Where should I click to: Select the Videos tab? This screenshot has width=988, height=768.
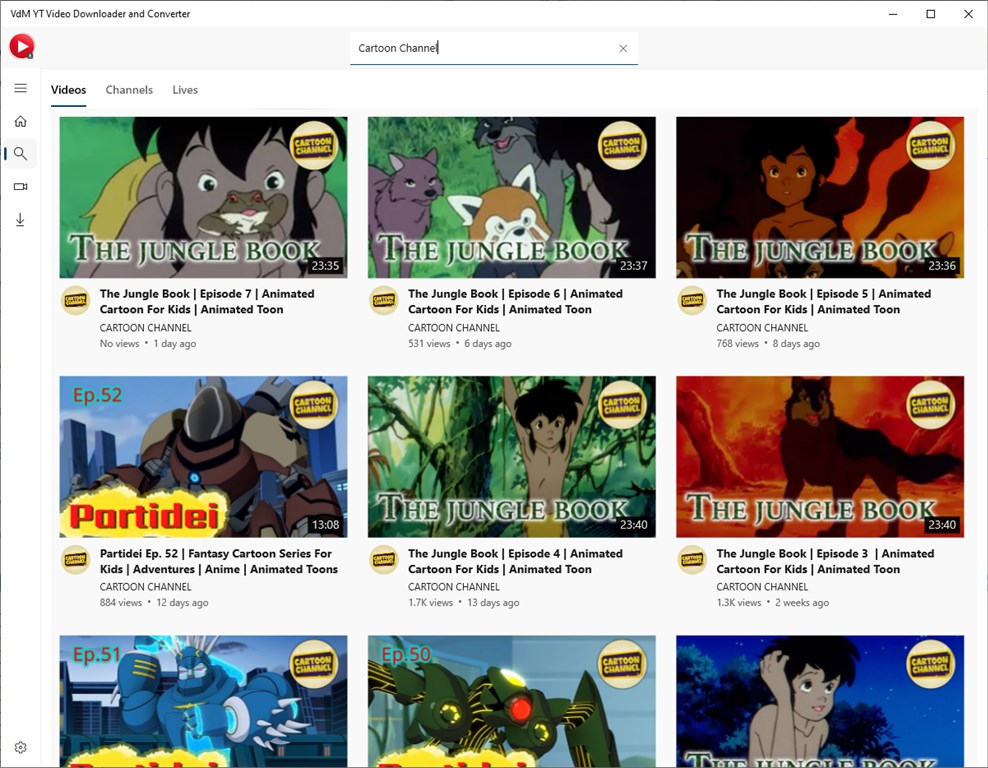69,90
